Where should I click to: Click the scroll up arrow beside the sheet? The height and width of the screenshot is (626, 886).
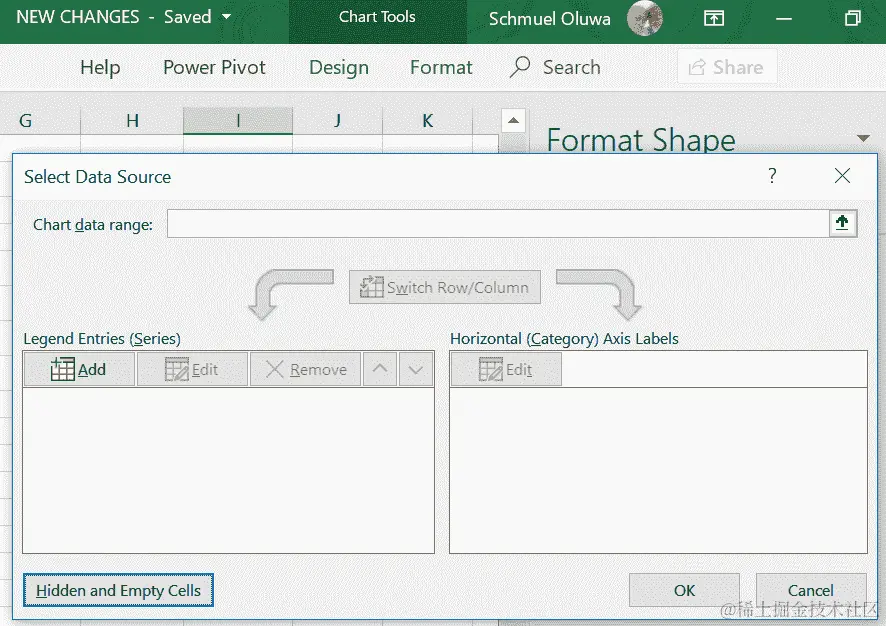click(513, 120)
